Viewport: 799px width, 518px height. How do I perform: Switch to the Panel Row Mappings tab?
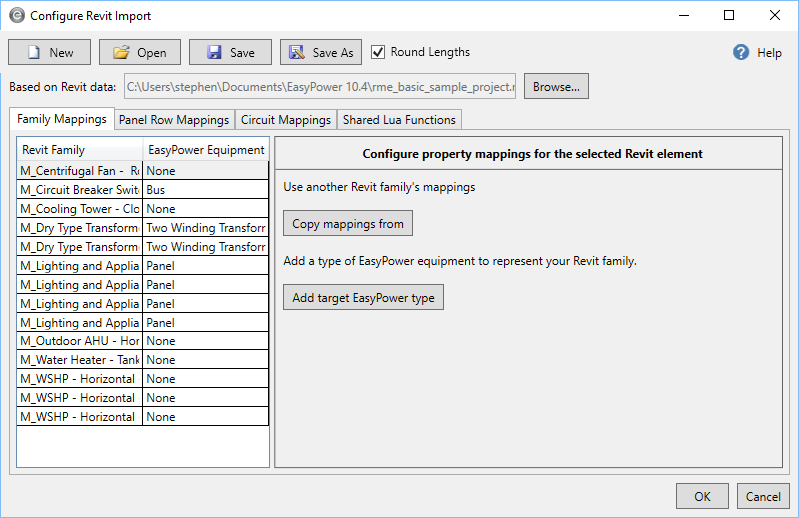[x=174, y=120]
